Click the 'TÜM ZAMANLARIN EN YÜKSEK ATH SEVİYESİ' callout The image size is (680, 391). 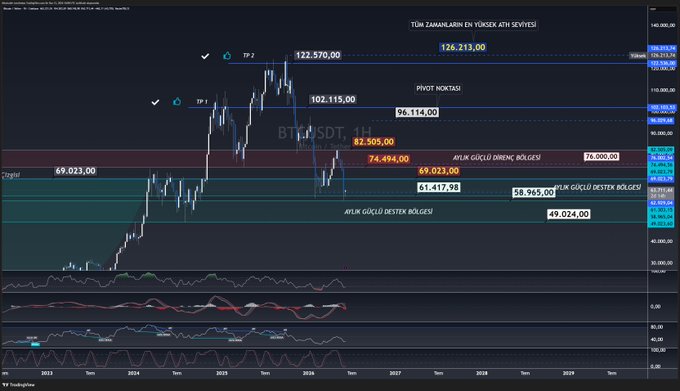473,25
